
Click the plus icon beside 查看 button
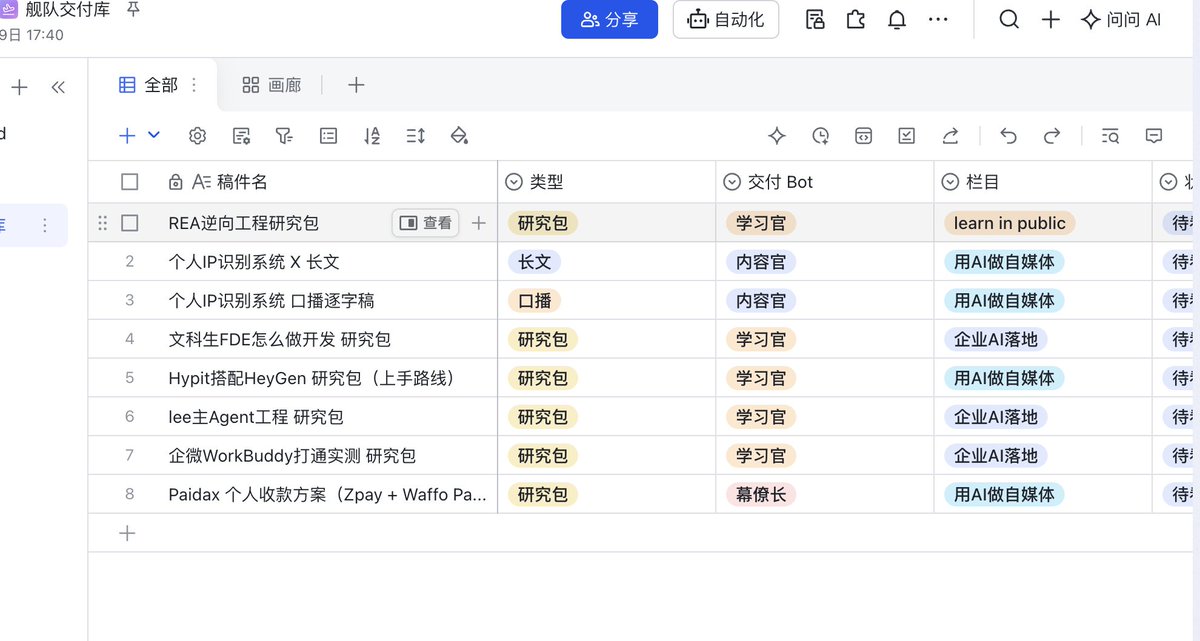[x=479, y=223]
